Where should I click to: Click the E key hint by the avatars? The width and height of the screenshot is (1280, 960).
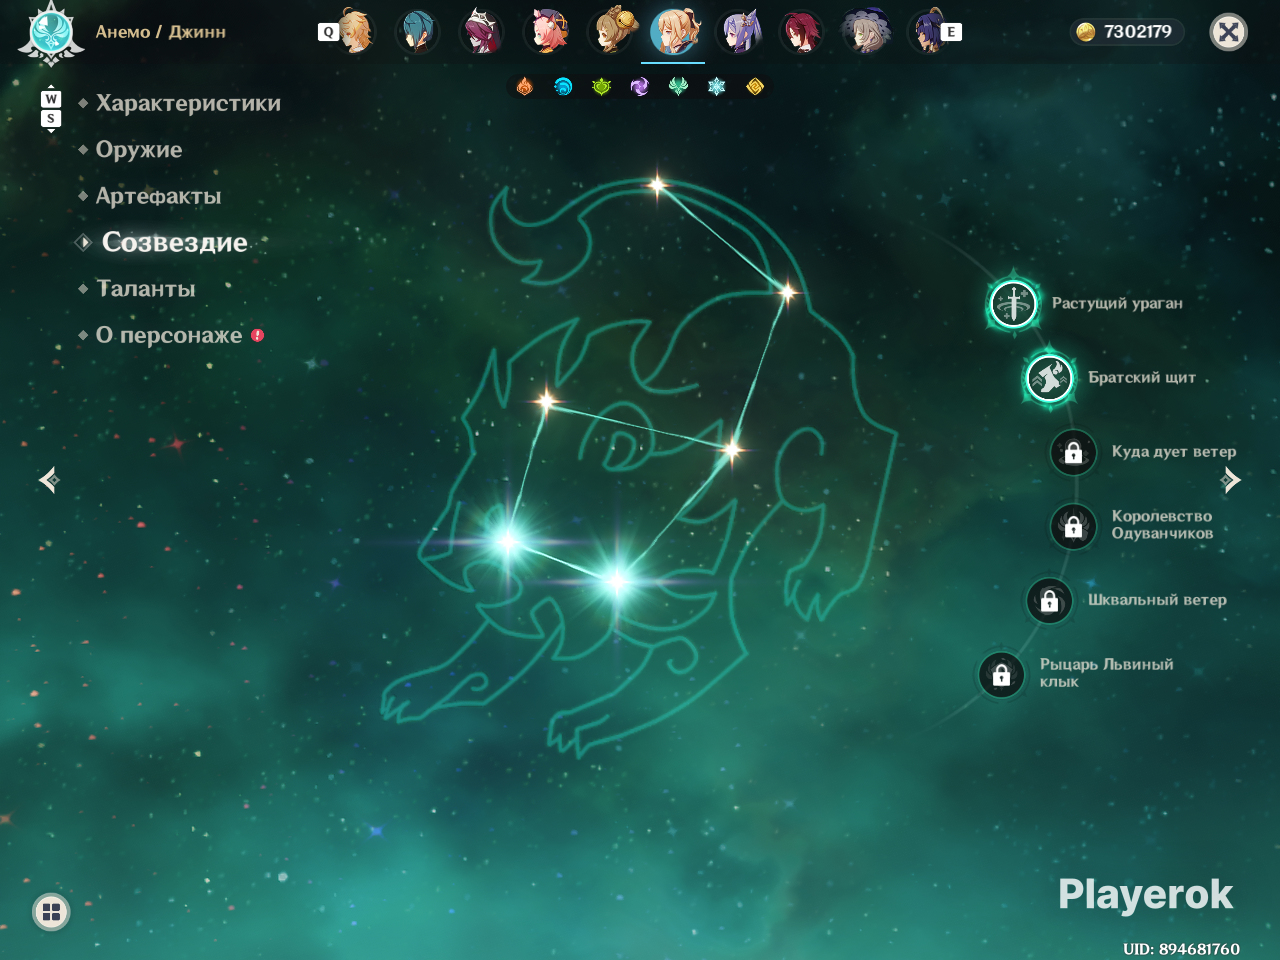[x=951, y=32]
